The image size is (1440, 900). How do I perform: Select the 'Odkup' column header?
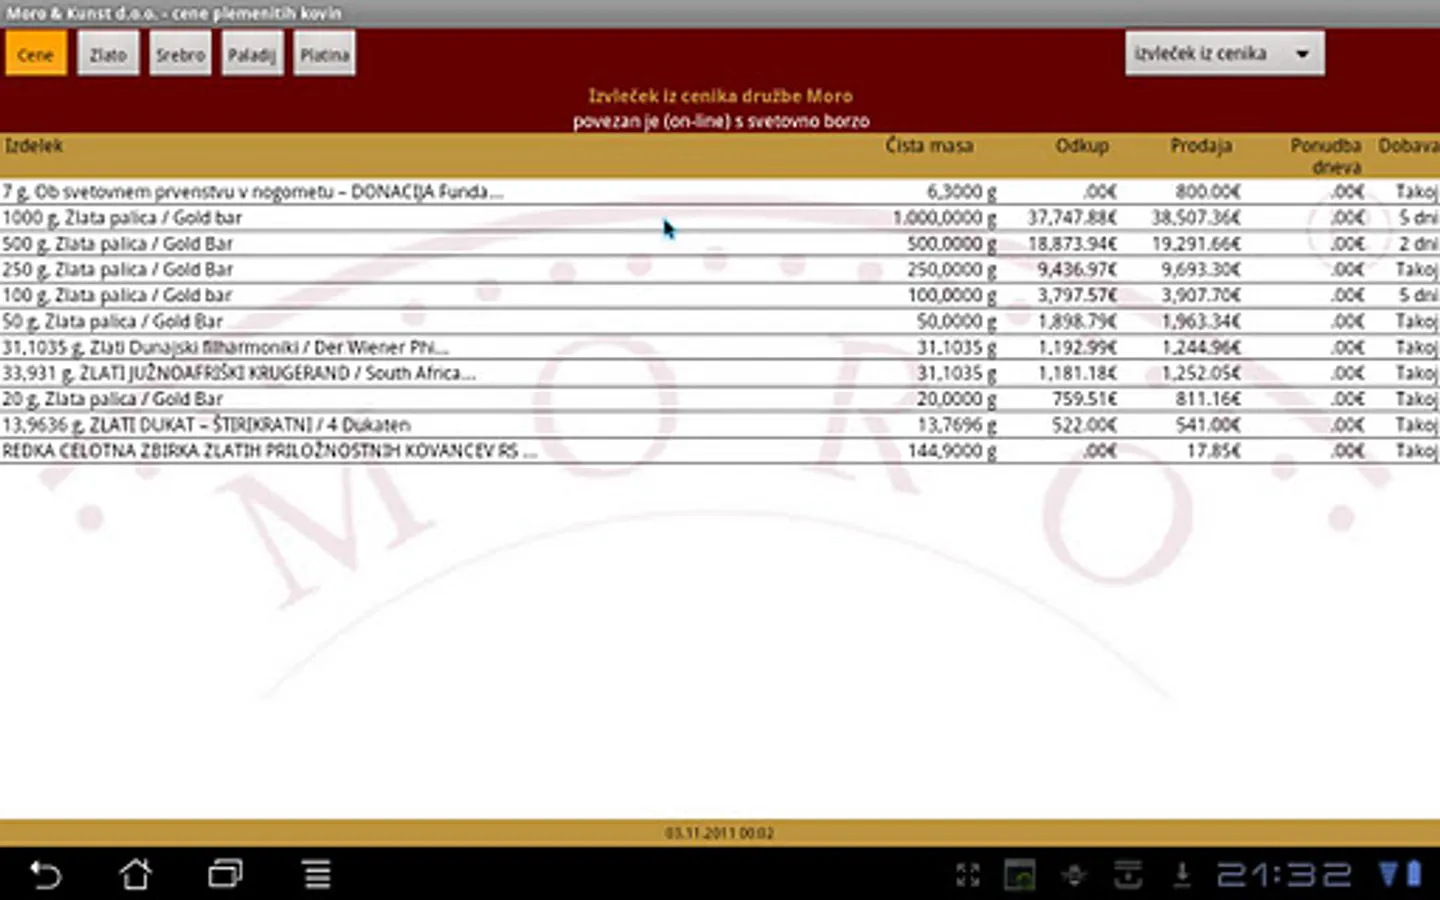1082,146
